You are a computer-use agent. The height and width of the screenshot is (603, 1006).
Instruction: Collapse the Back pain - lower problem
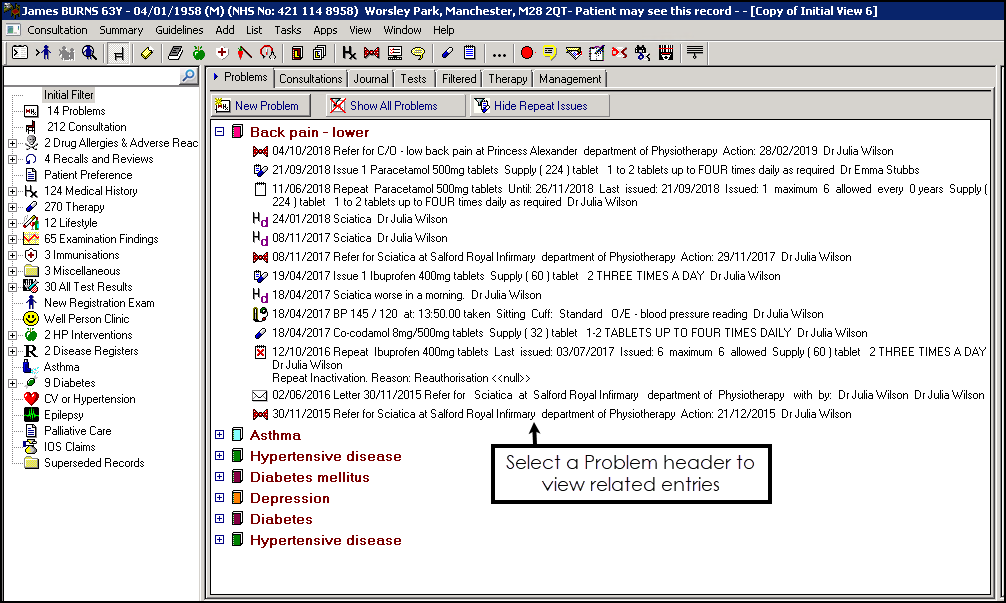[220, 132]
